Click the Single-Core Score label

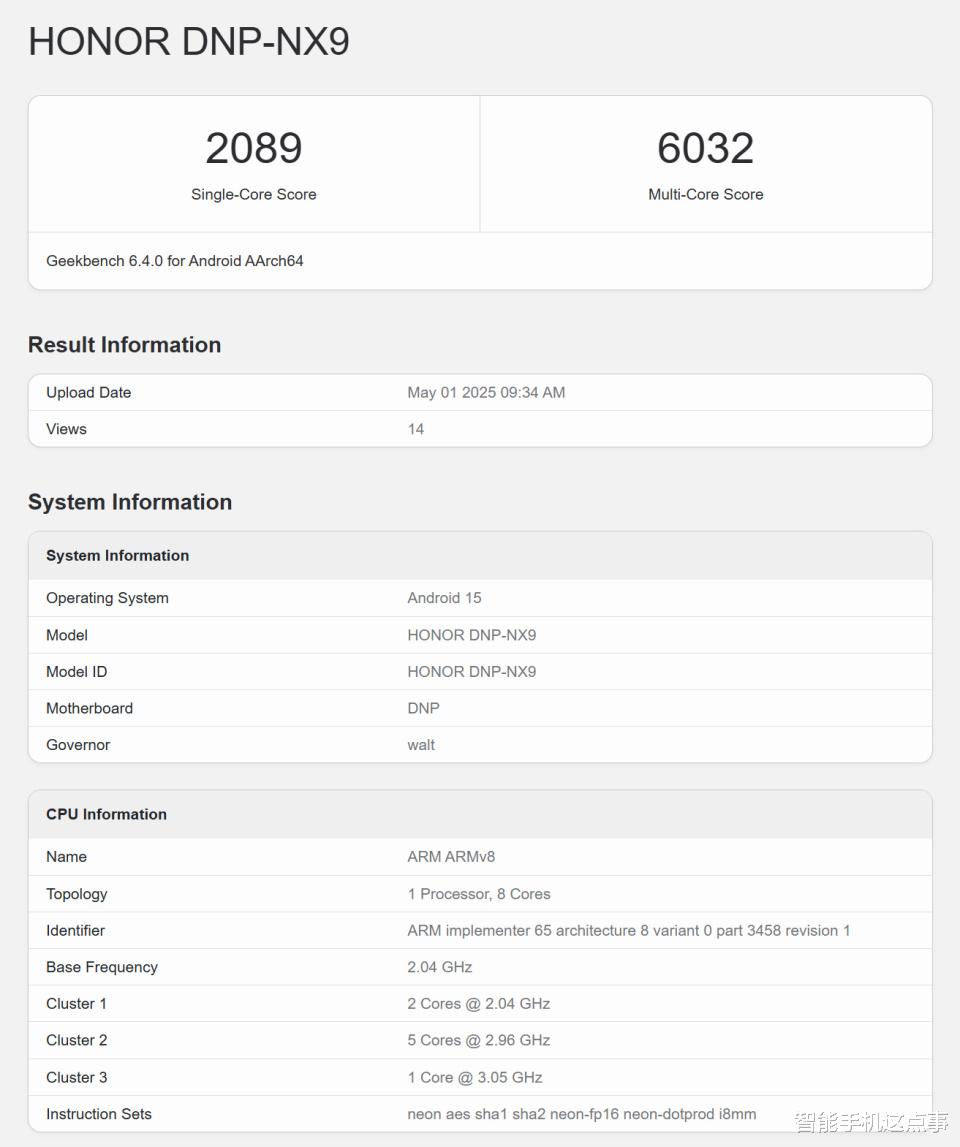tap(253, 195)
